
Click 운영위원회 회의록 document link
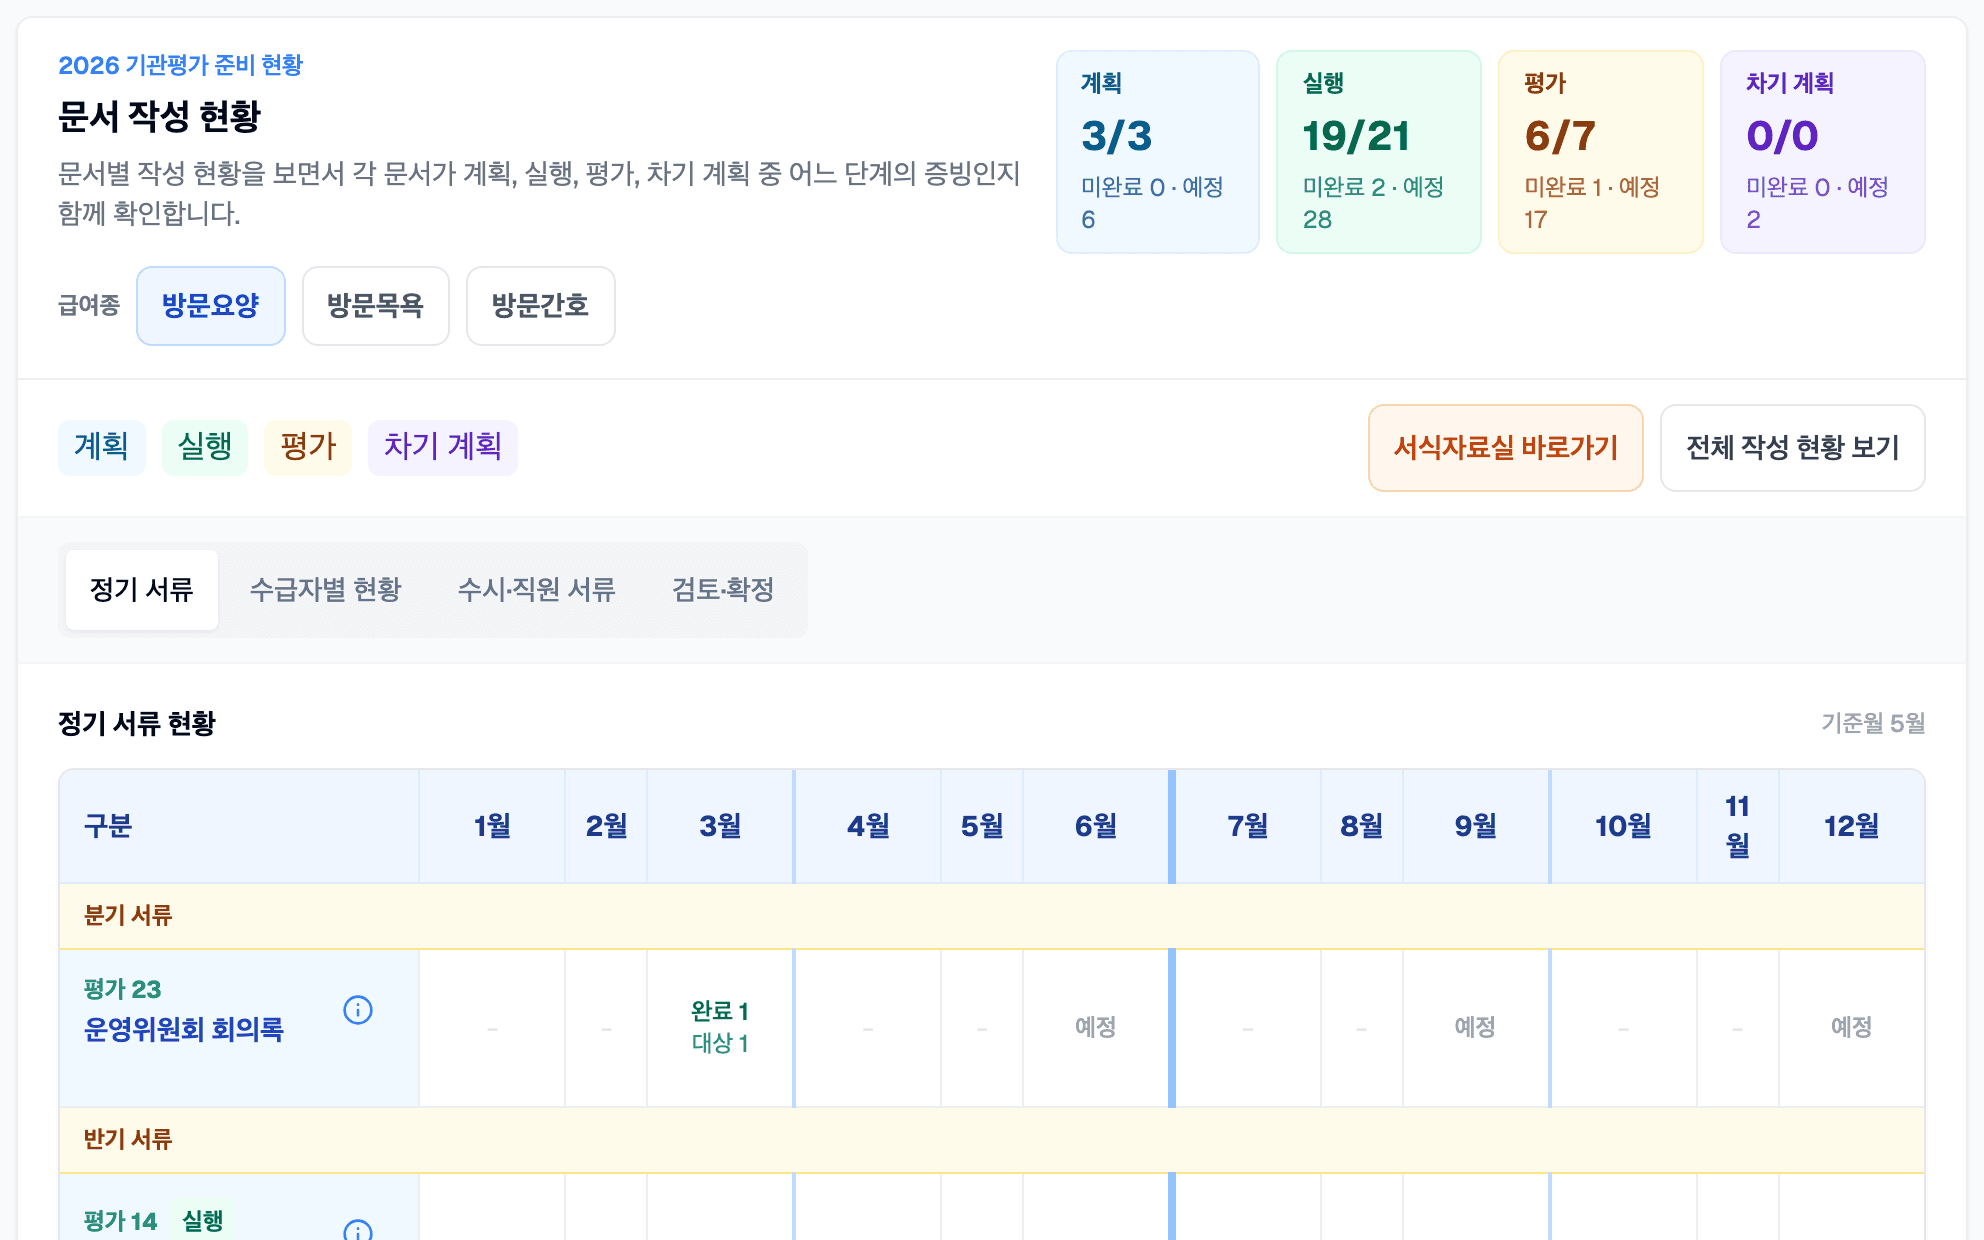[x=184, y=1029]
